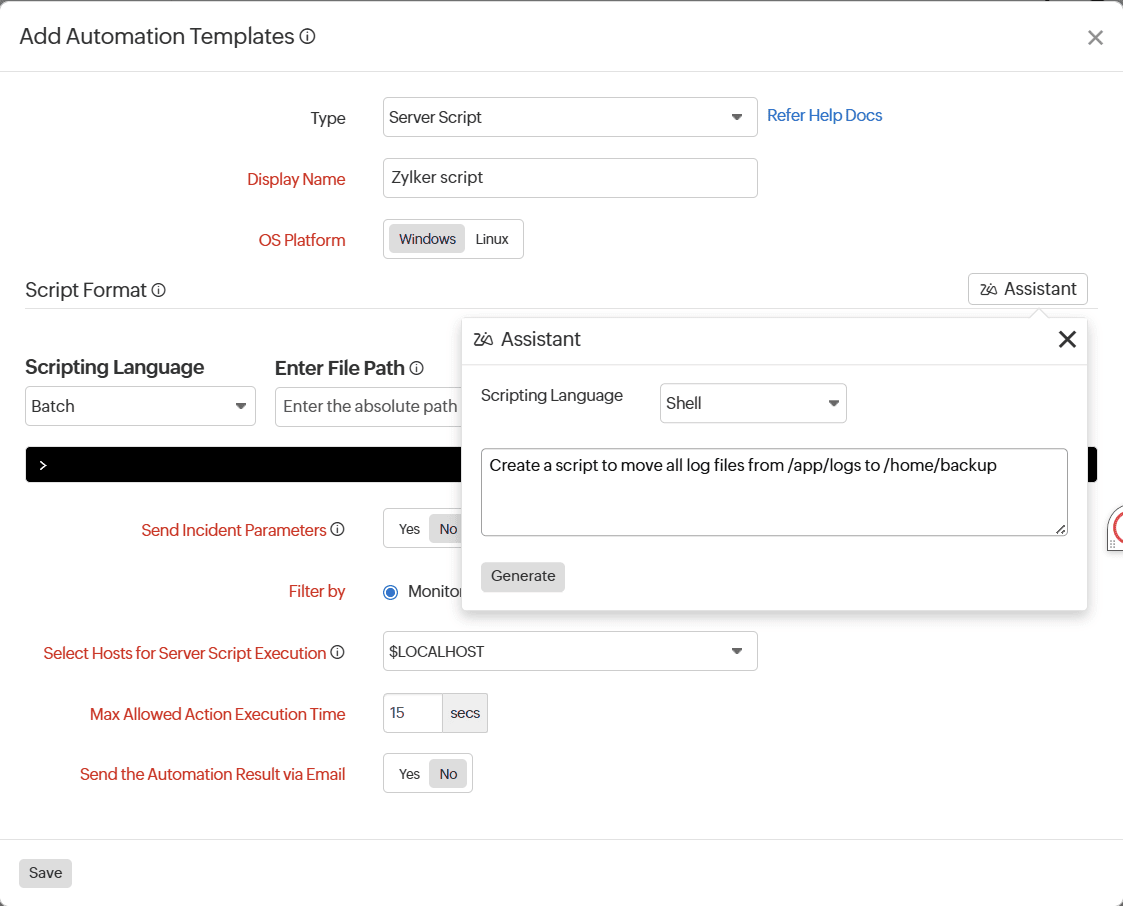The image size is (1123, 906).
Task: Select Windows as OS Platform
Action: coord(427,239)
